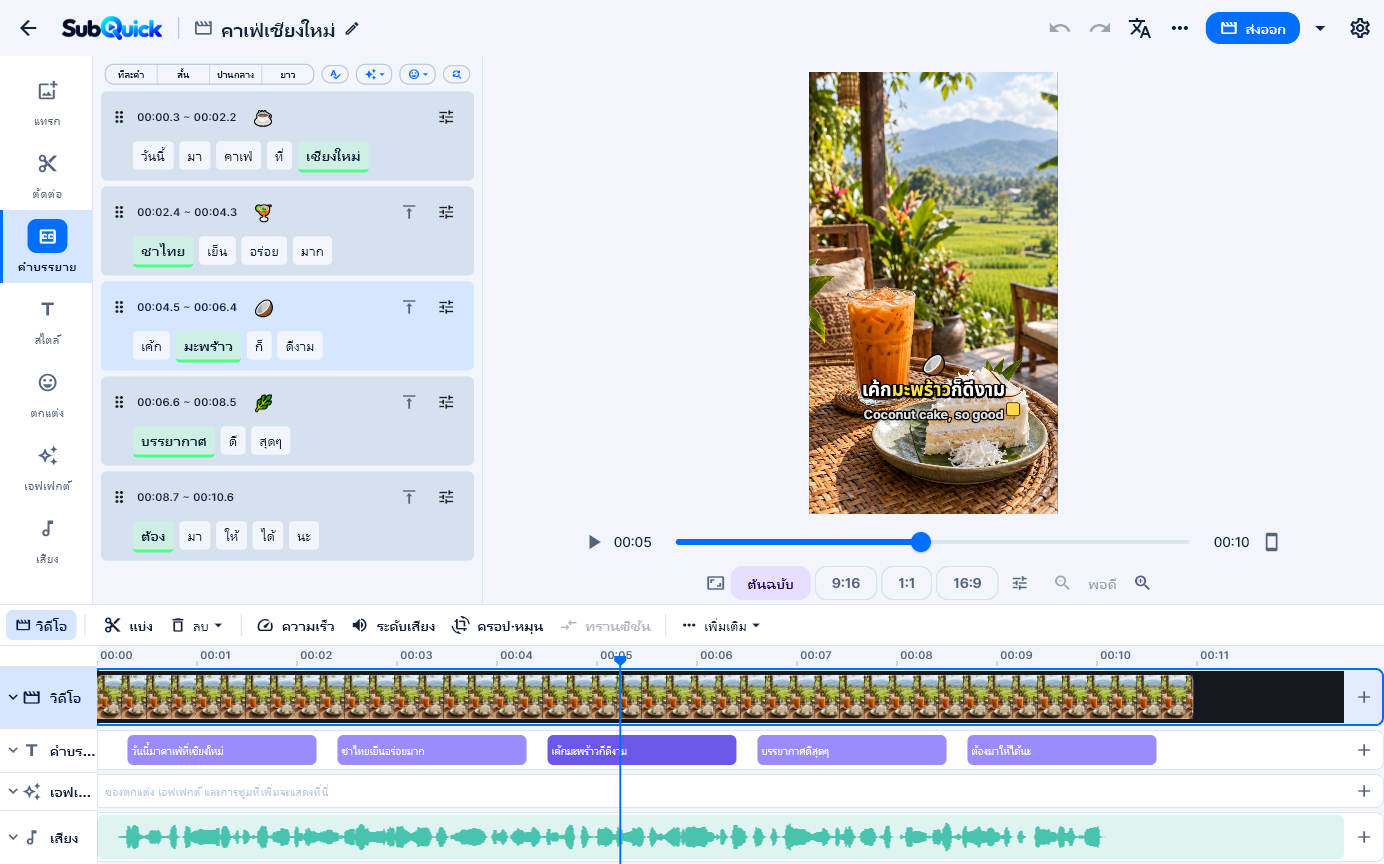Viewport: 1384px width, 864px height.
Task: Zoom in on the preview with magnifier plus
Action: 1142,583
